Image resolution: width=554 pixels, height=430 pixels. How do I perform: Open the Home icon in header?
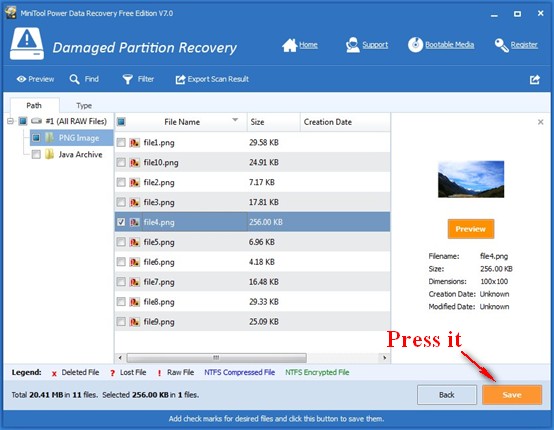coord(289,45)
